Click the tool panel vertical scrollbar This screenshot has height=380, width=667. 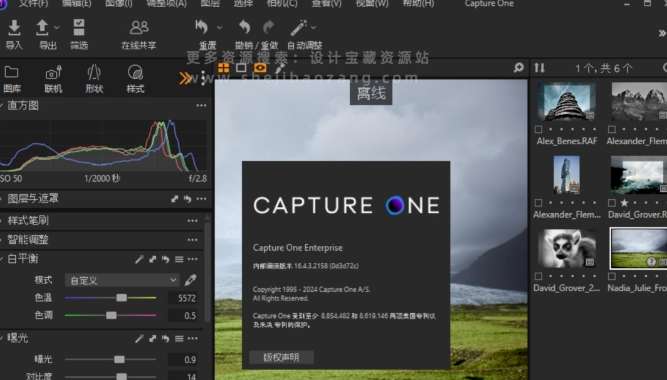tap(208, 272)
